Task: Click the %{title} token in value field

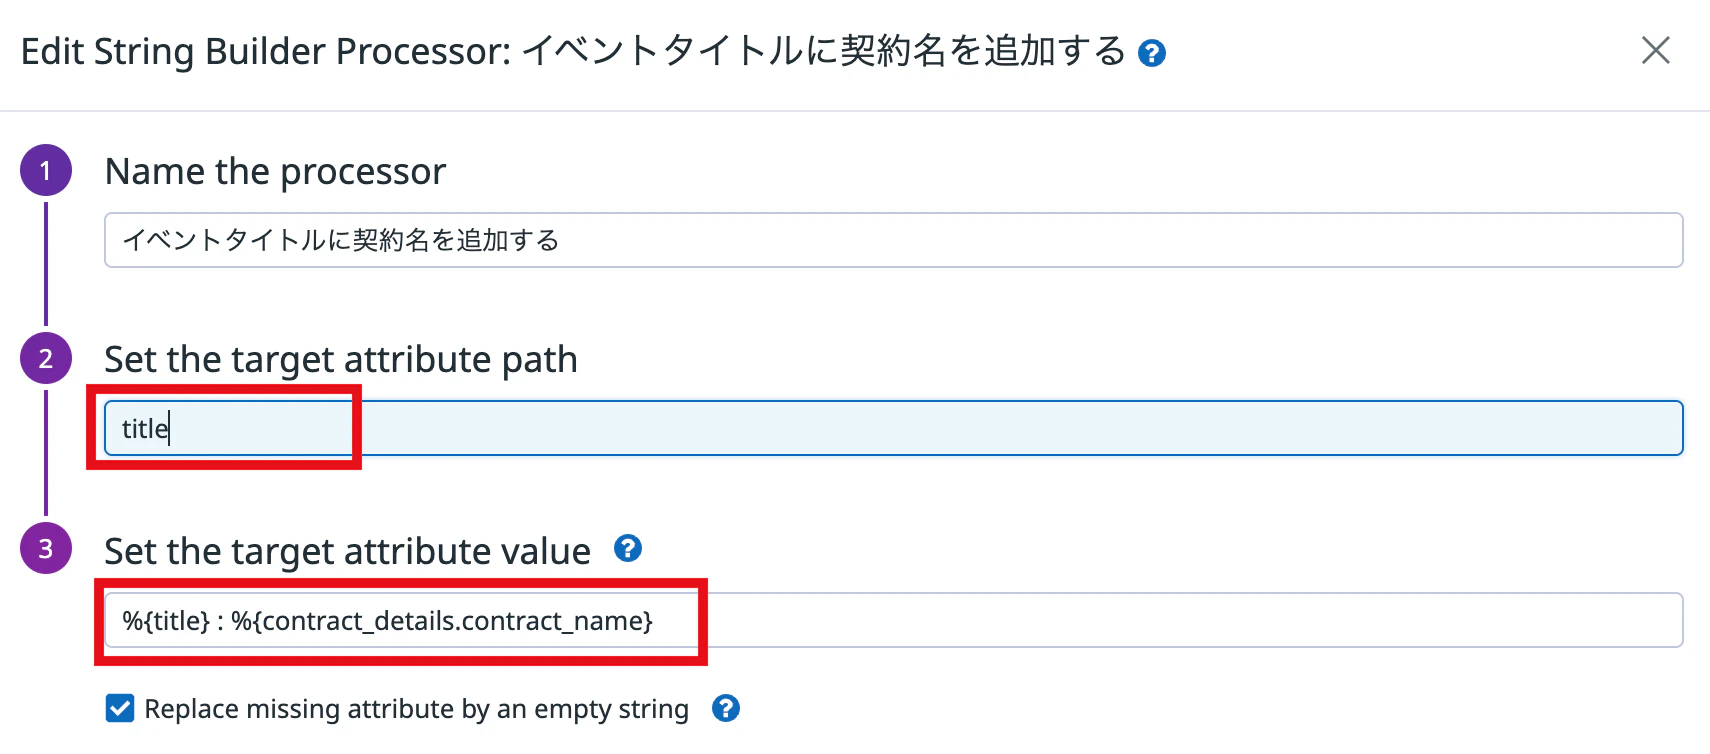Action: click(166, 621)
